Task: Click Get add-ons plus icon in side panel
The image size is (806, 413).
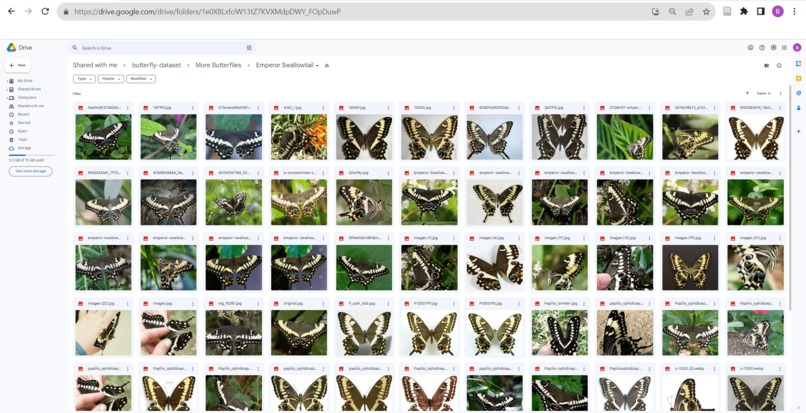Action: 798,131
